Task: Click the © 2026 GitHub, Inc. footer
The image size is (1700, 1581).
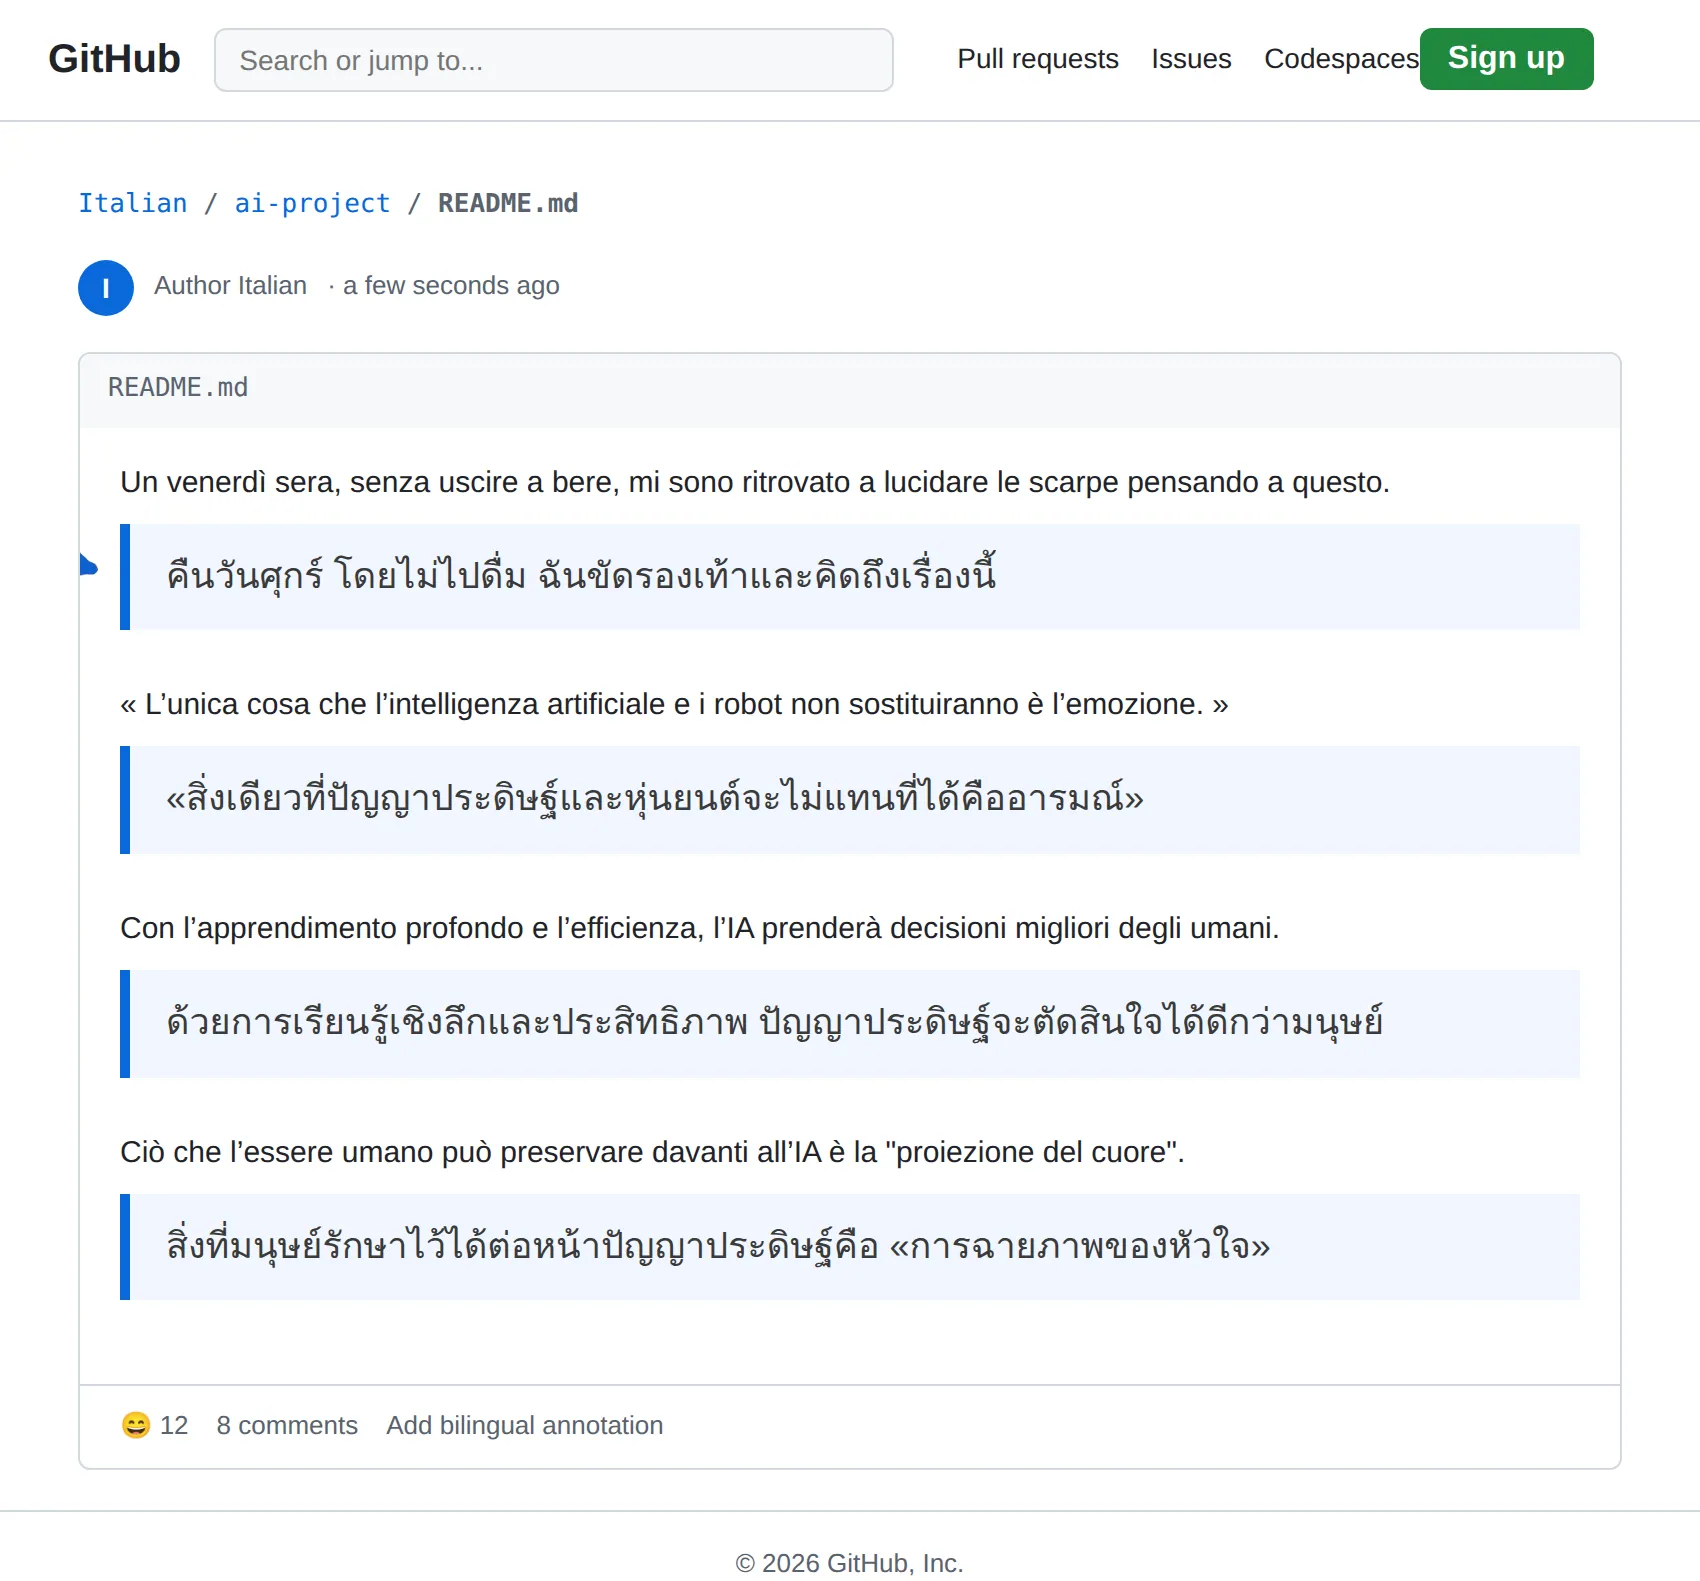Action: (849, 1563)
